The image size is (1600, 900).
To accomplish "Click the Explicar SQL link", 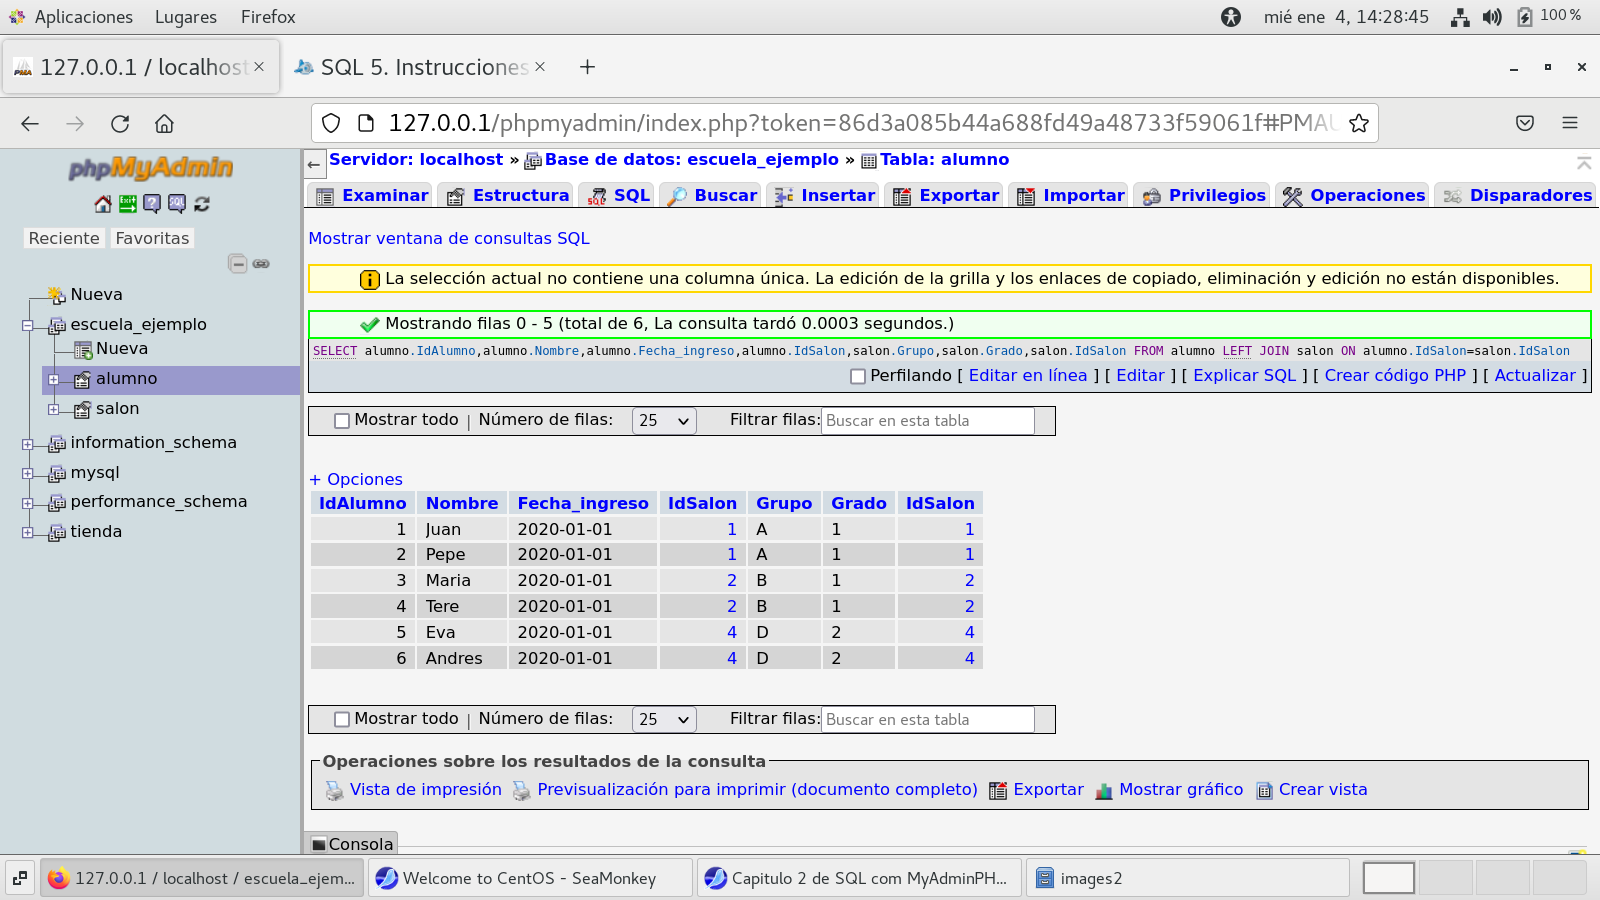I will coord(1244,376).
